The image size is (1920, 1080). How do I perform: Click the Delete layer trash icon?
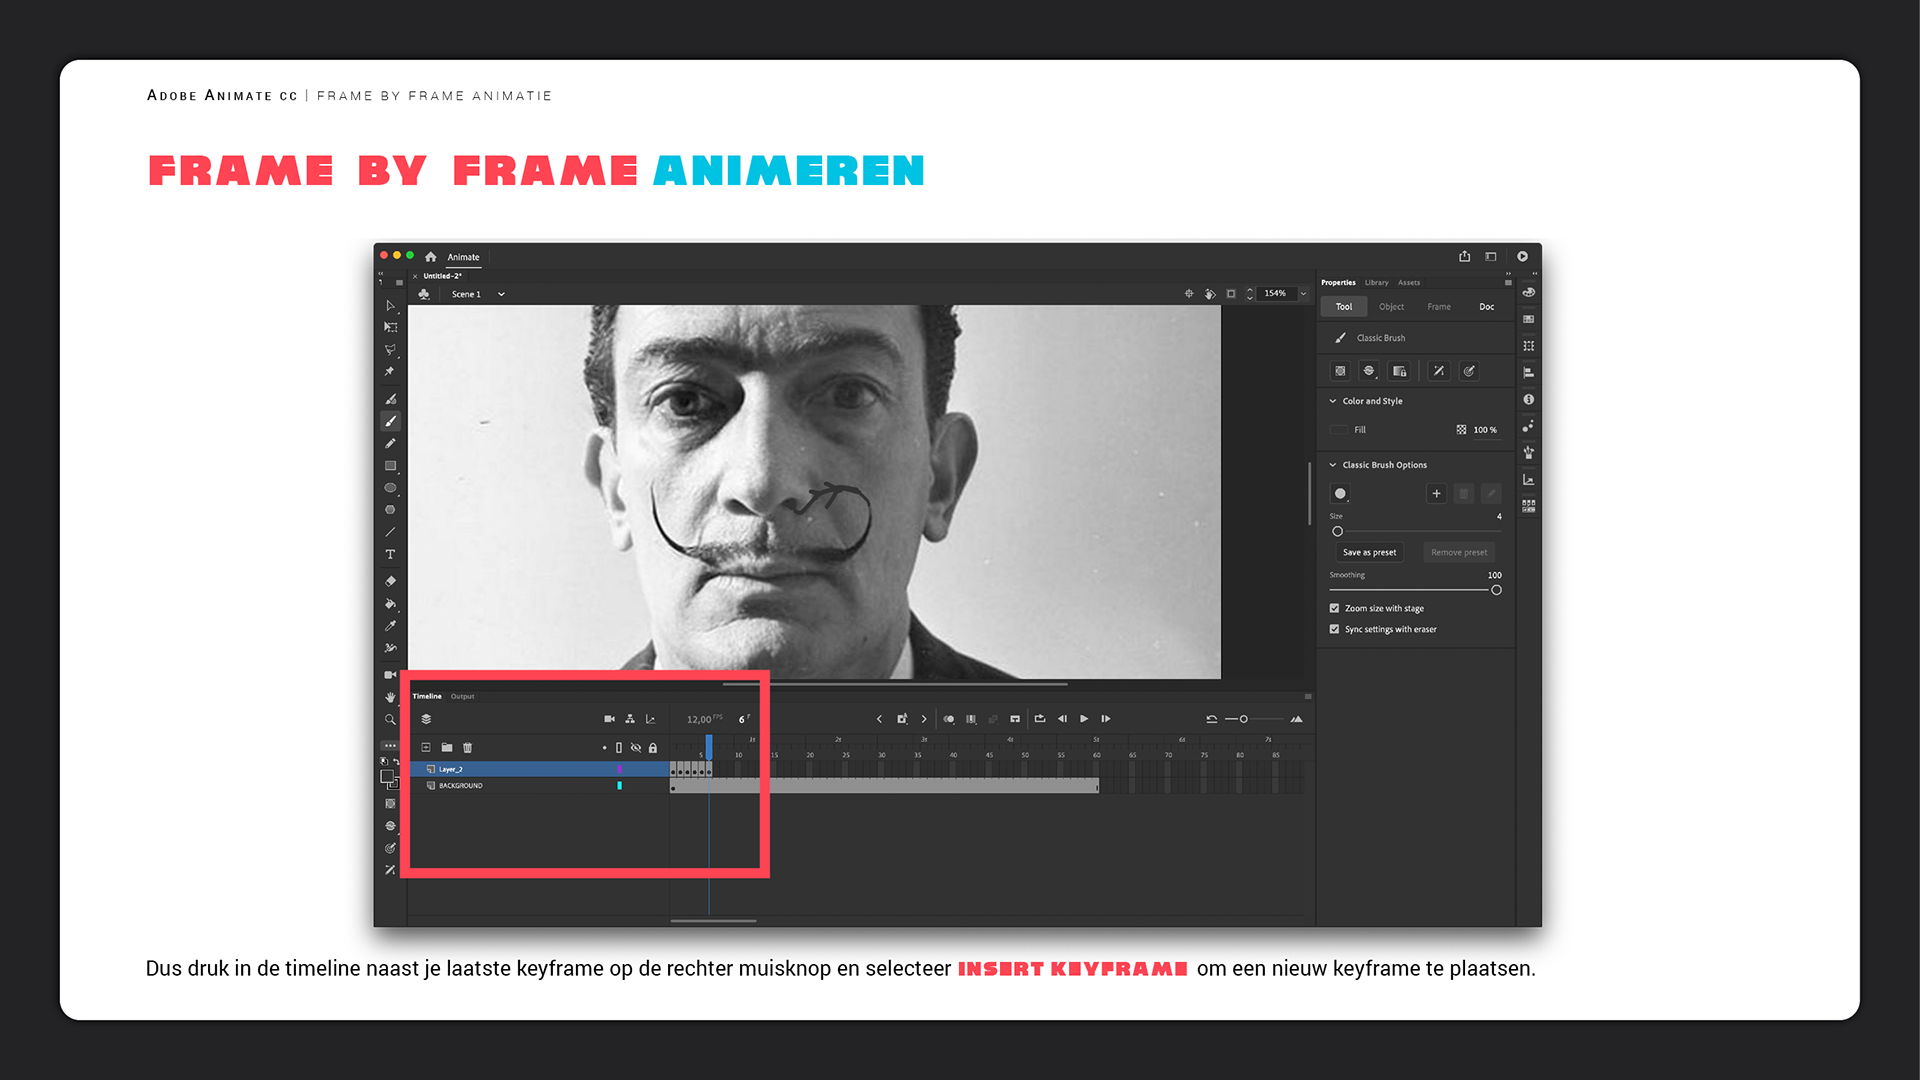pyautogui.click(x=467, y=747)
